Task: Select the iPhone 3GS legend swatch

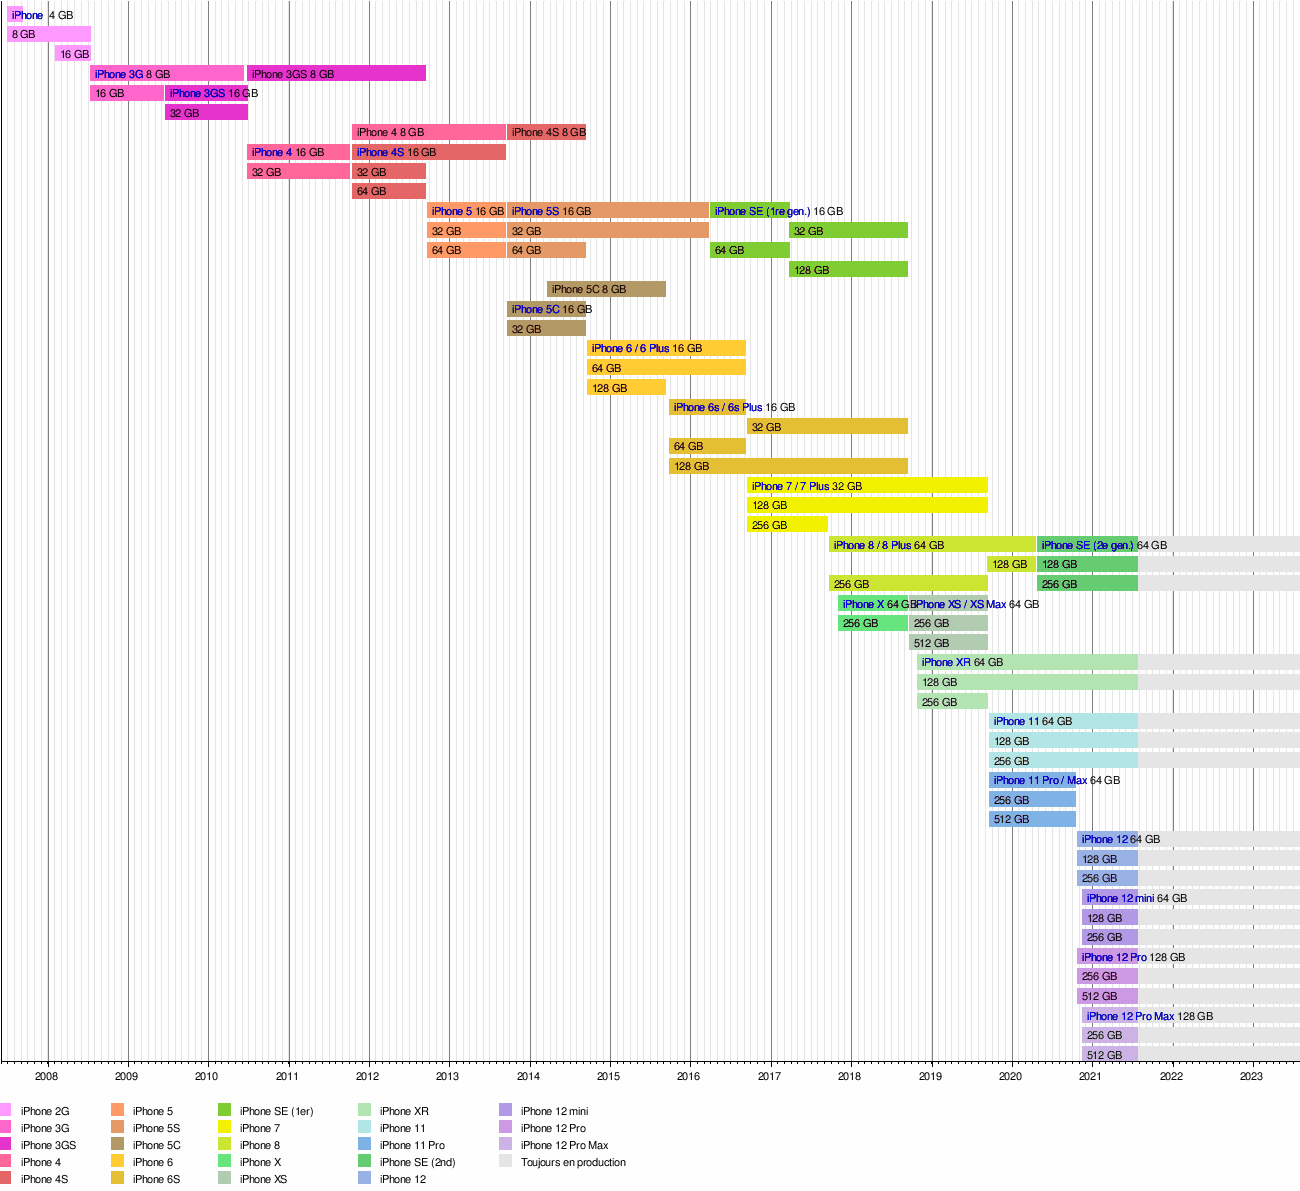Action: pos(5,1145)
